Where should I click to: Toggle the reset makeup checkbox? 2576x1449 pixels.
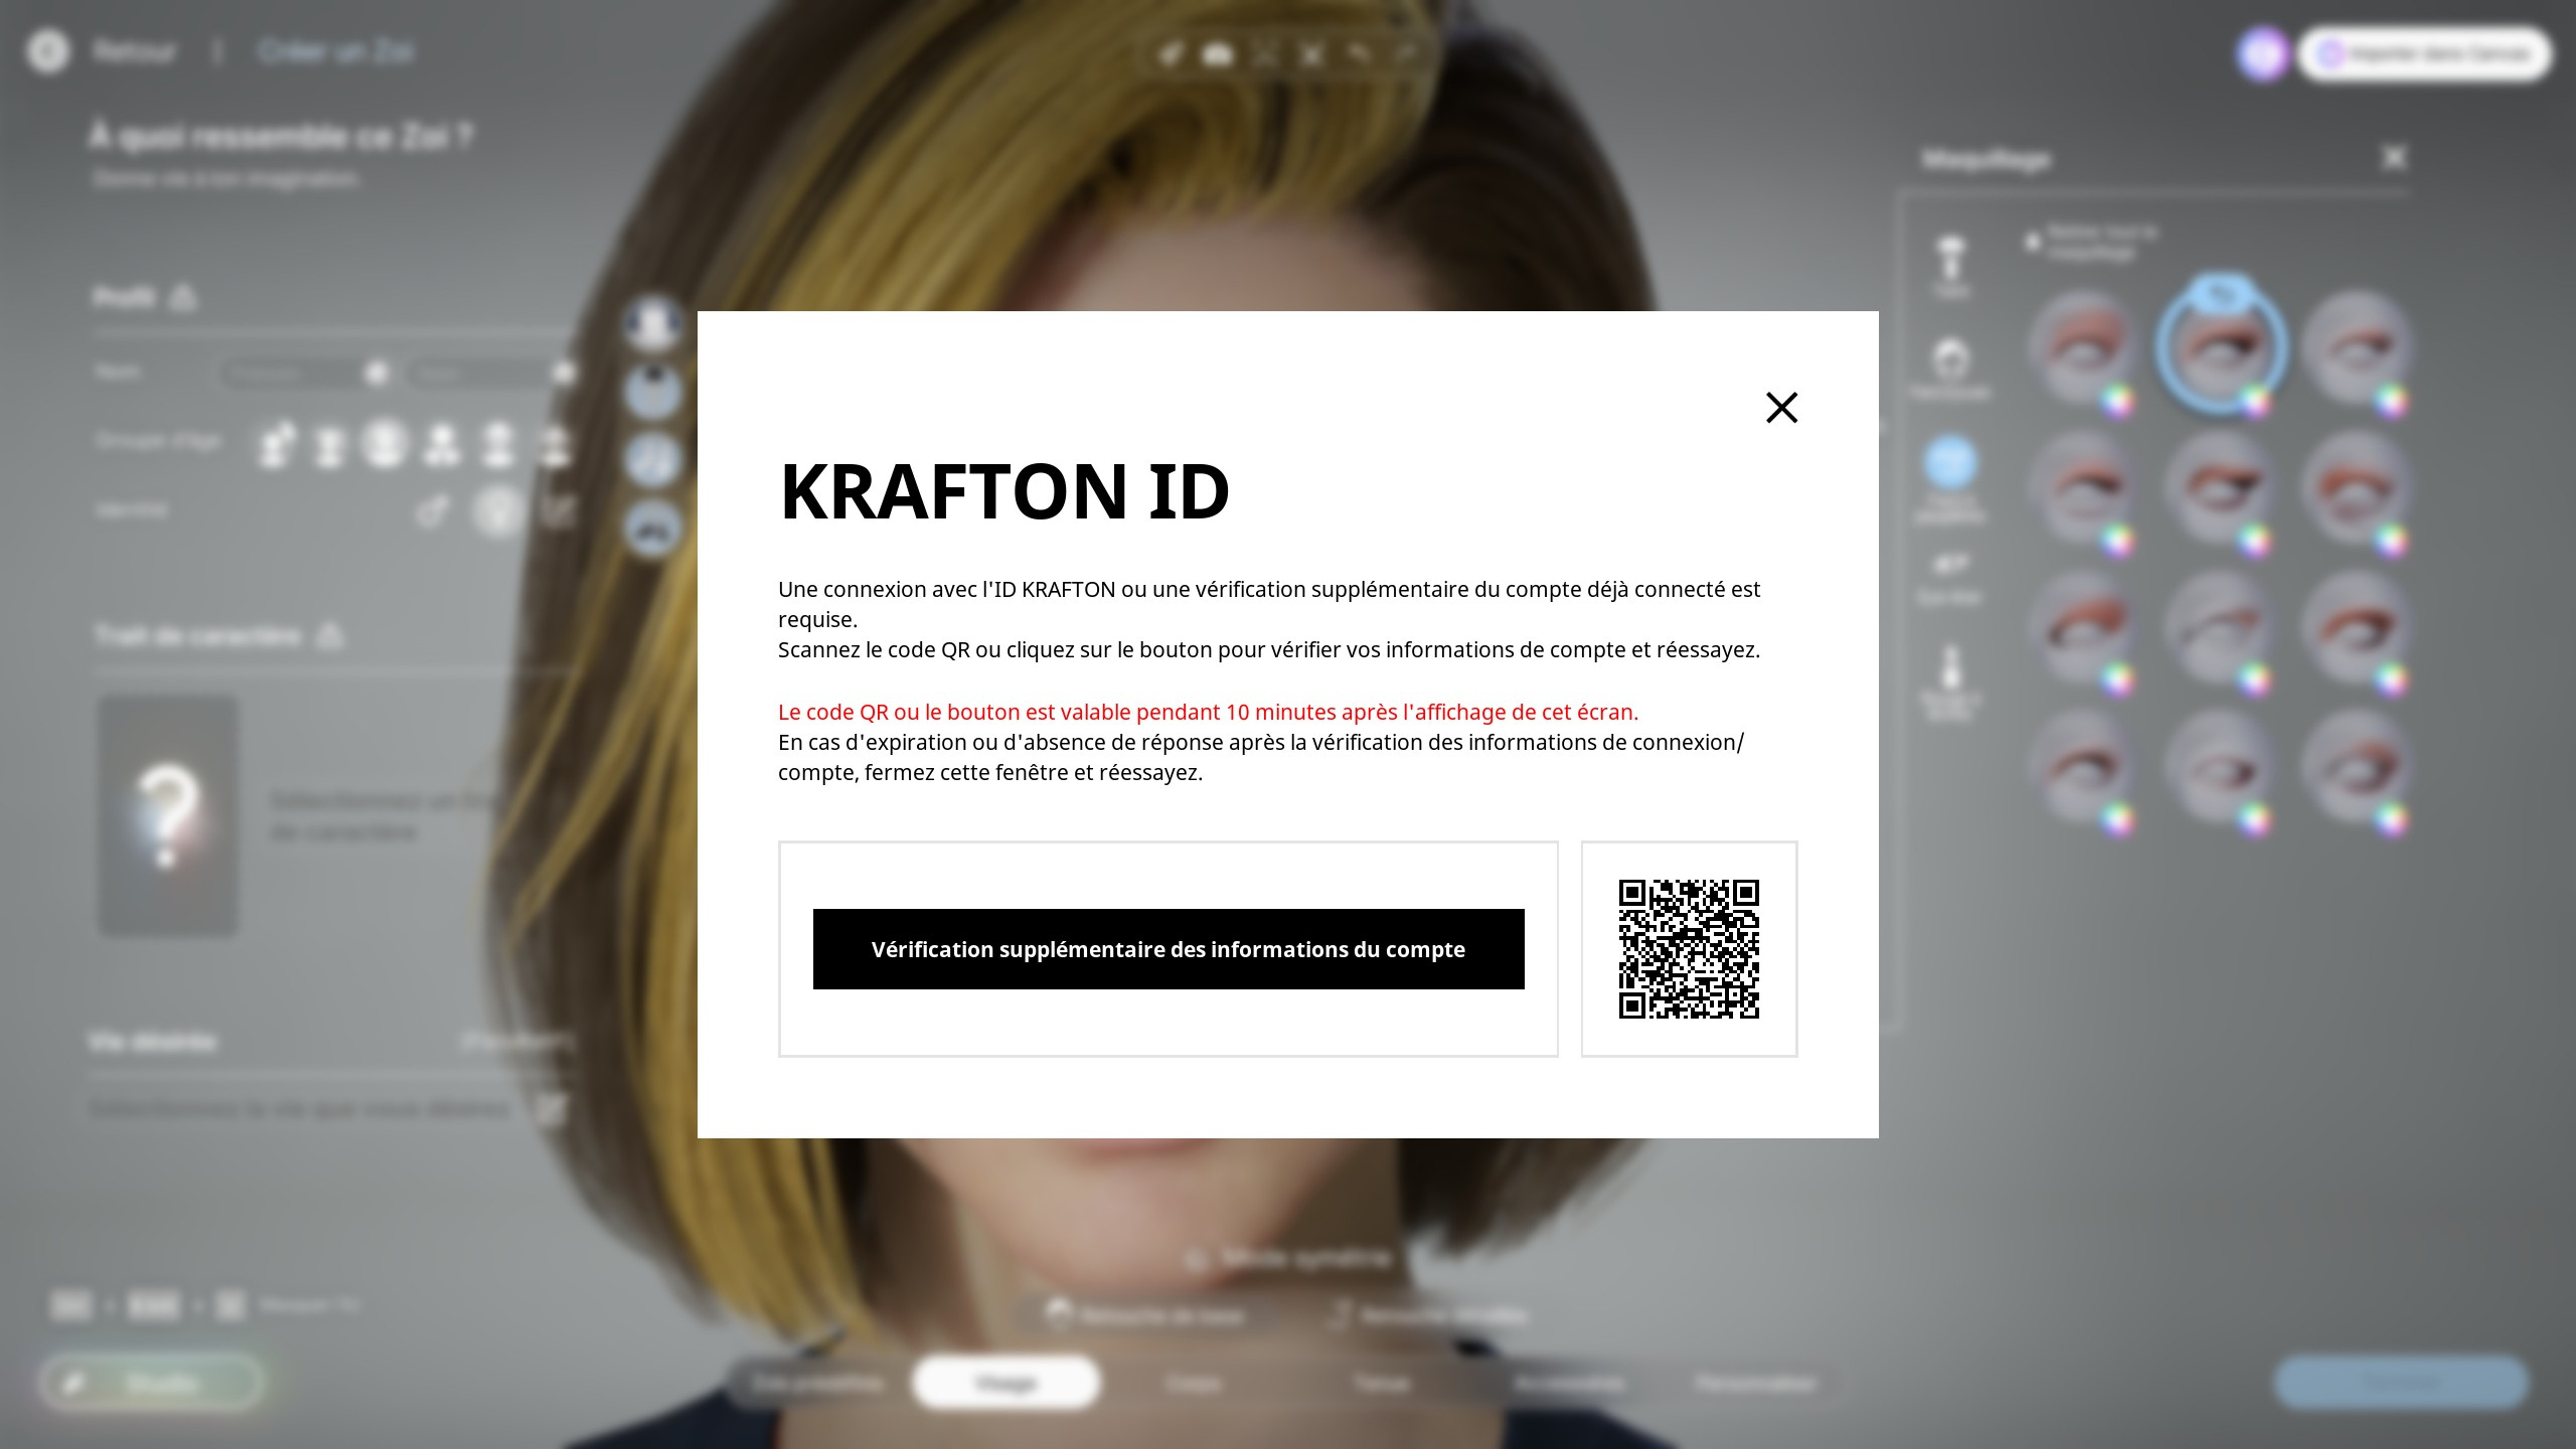tap(2032, 242)
